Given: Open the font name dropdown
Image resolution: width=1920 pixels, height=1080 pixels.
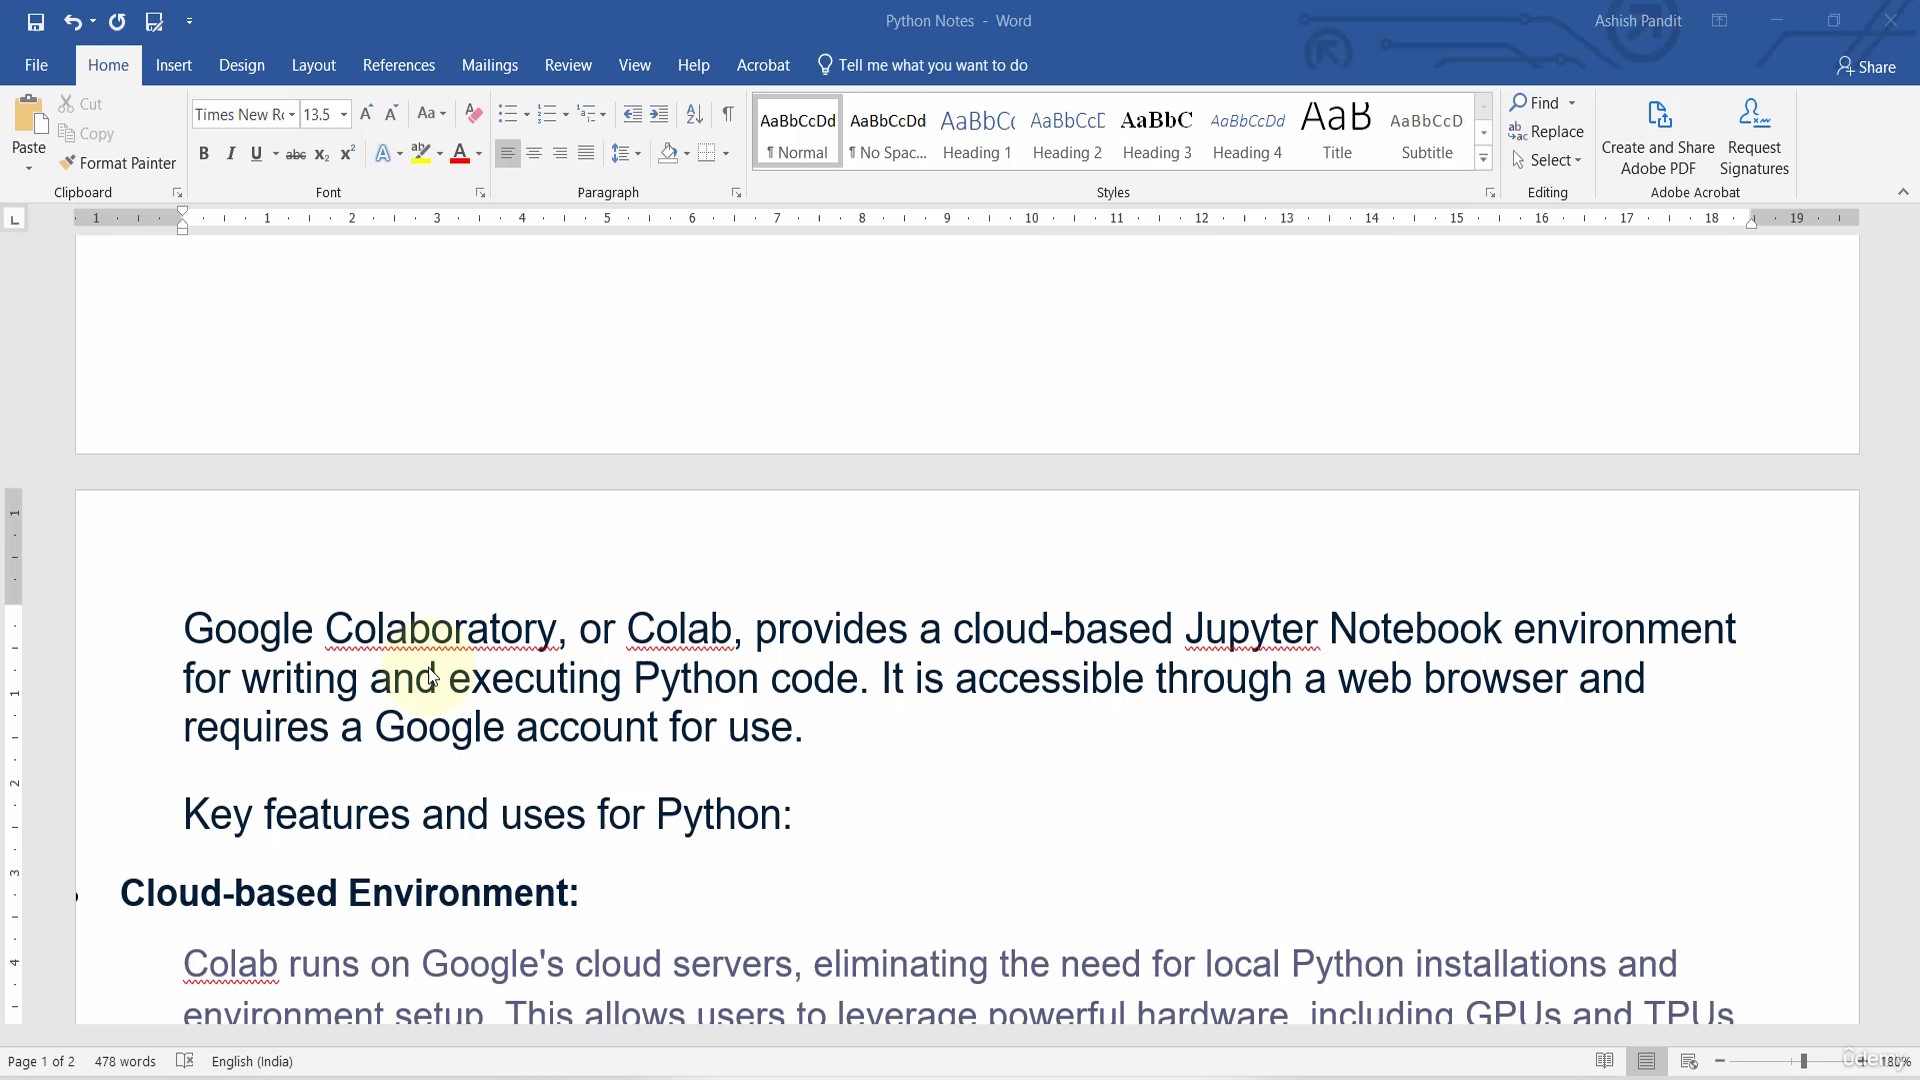Looking at the screenshot, I should pos(292,115).
